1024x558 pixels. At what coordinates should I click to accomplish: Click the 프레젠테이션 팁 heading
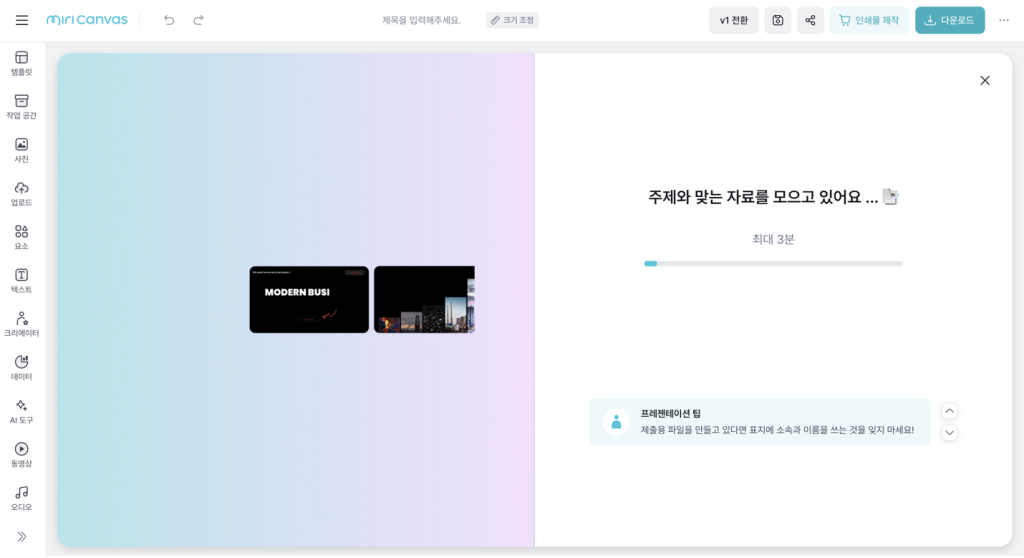tap(671, 414)
